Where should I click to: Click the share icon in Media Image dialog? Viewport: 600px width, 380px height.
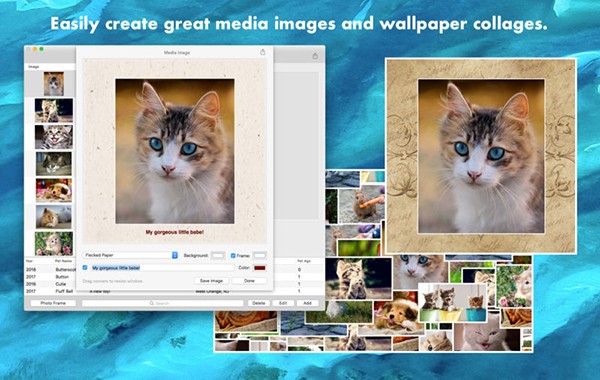262,52
